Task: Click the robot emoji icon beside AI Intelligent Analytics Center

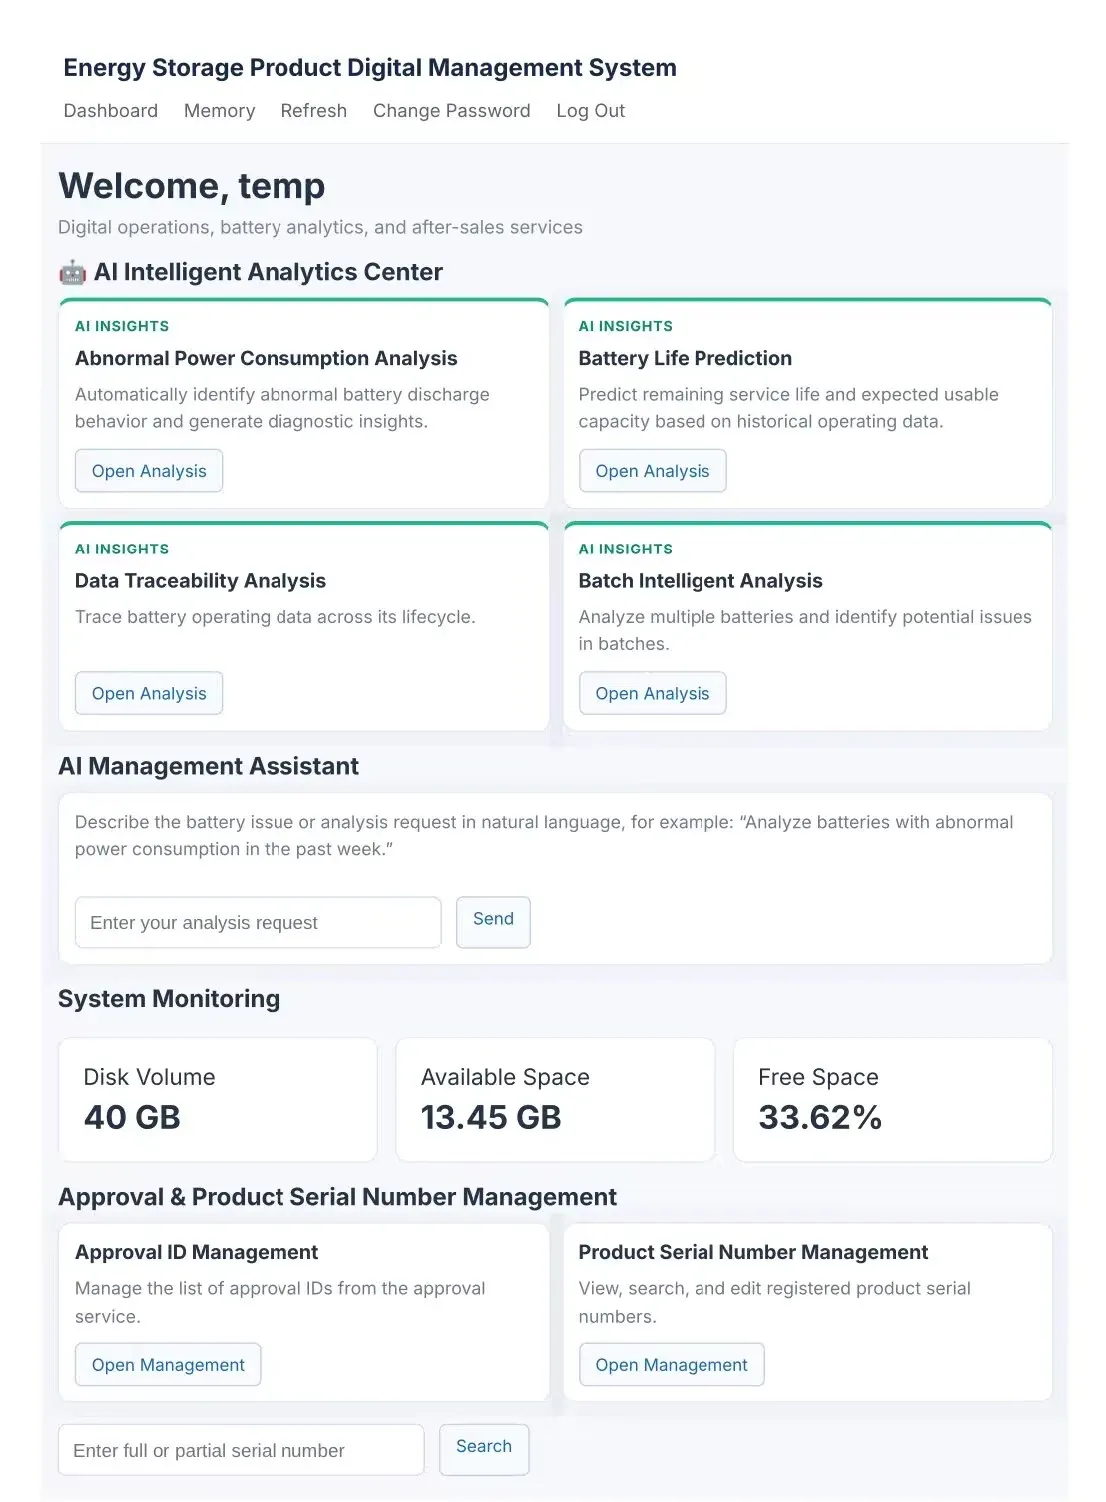Action: click(72, 272)
